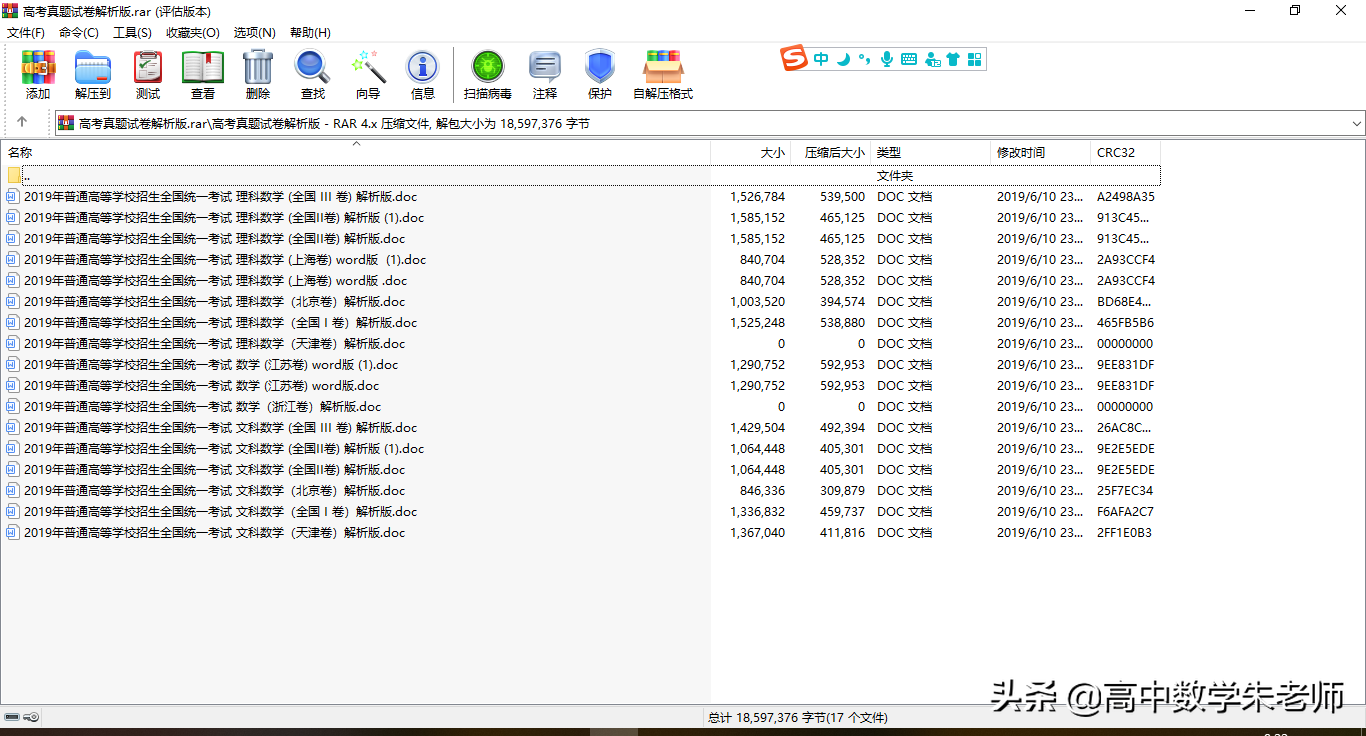Switch Sogou input to English mode
The width and height of the screenshot is (1366, 736).
[820, 58]
